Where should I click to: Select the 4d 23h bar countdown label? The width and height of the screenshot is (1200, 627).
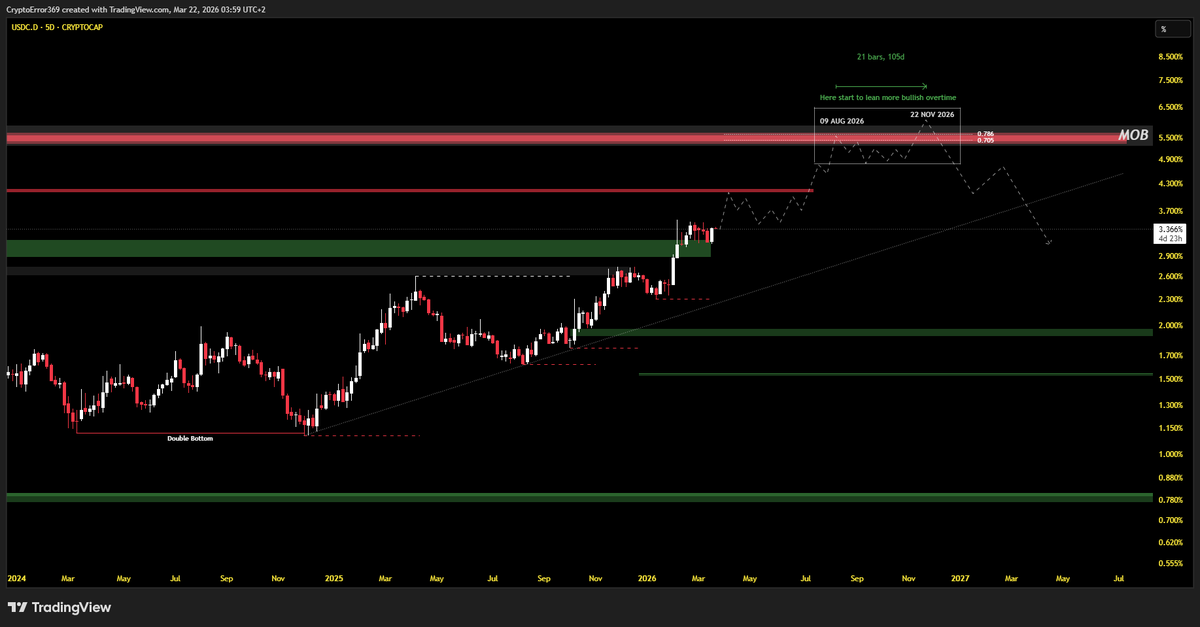coord(1170,239)
